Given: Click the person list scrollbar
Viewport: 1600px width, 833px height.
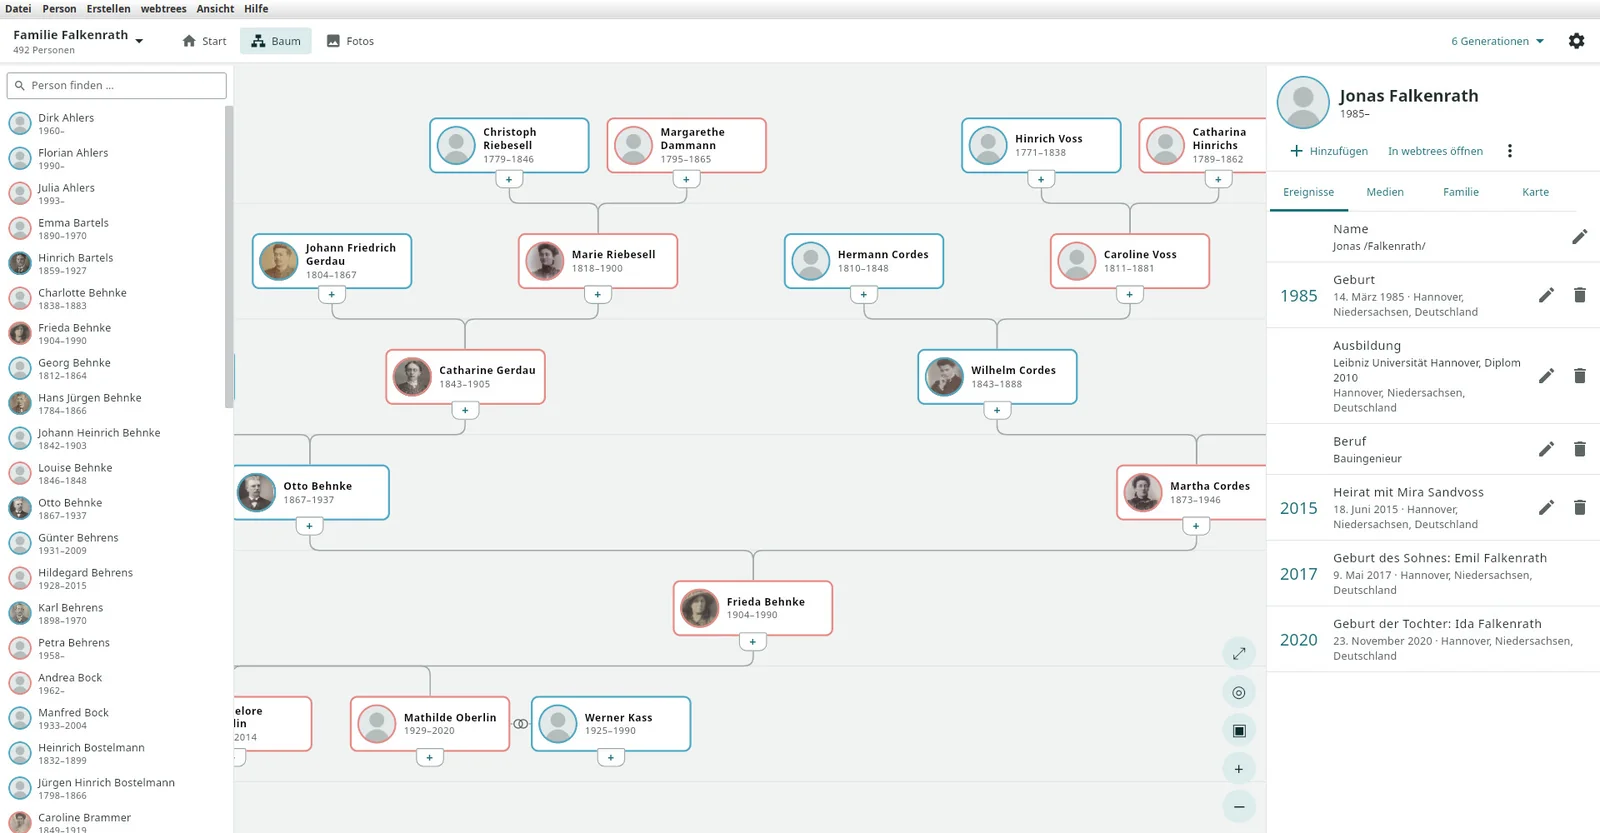Looking at the screenshot, I should (x=229, y=257).
